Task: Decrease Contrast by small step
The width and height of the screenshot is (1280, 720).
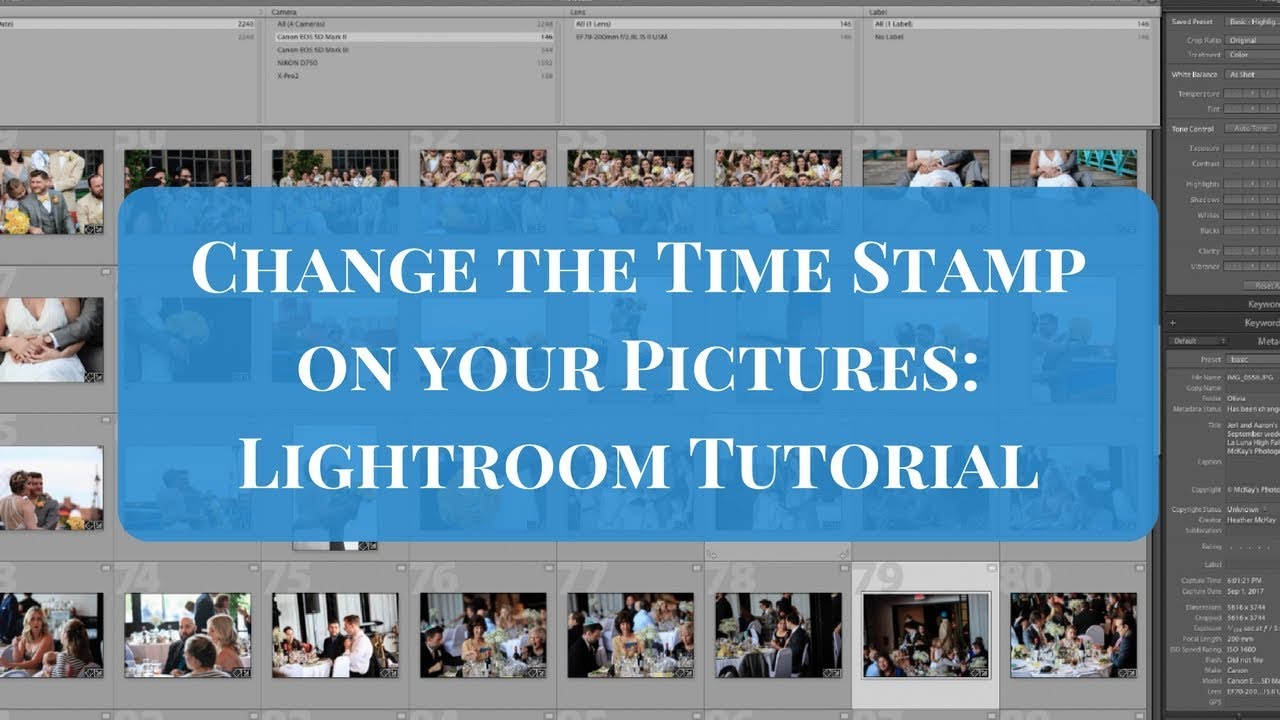Action: coord(1252,163)
